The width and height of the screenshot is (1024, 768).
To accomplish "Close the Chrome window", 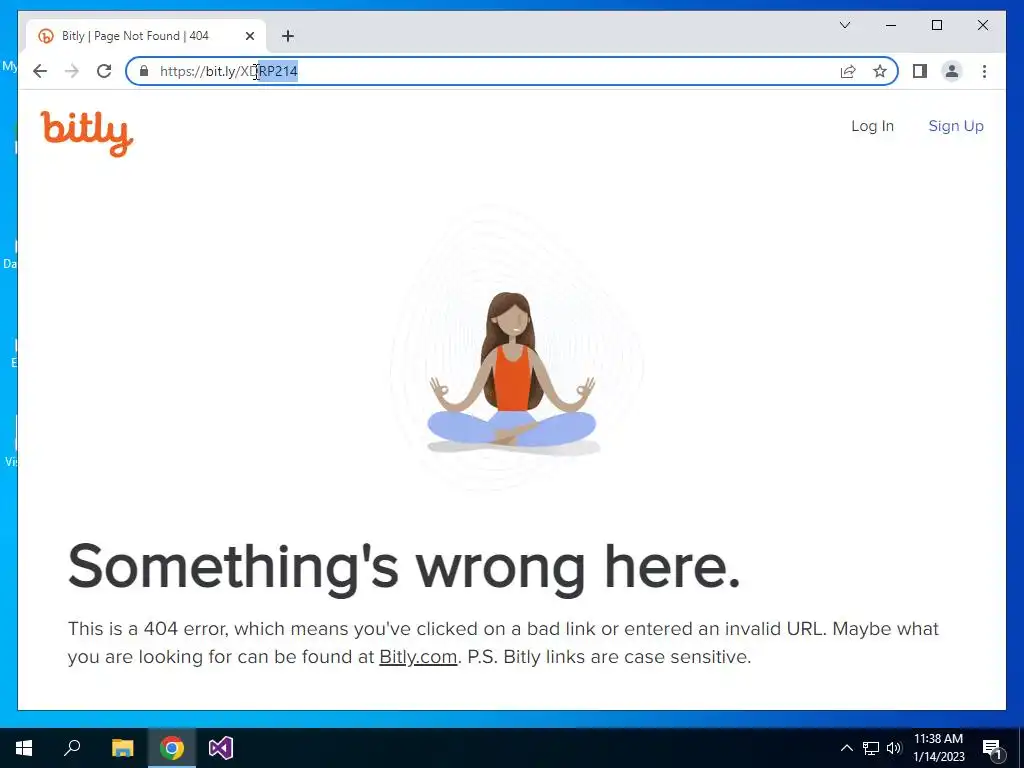I will pyautogui.click(x=982, y=25).
